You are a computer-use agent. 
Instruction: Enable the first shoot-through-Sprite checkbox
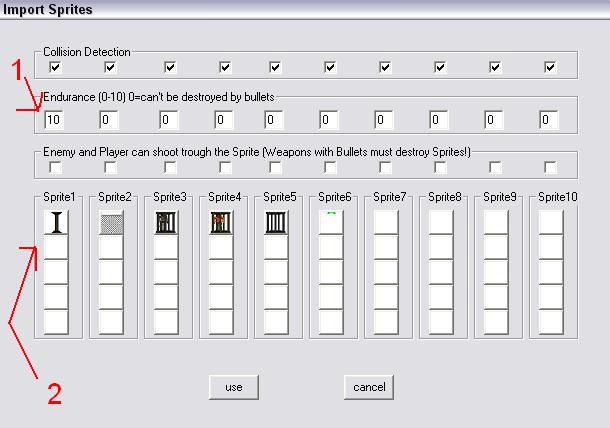coord(55,167)
